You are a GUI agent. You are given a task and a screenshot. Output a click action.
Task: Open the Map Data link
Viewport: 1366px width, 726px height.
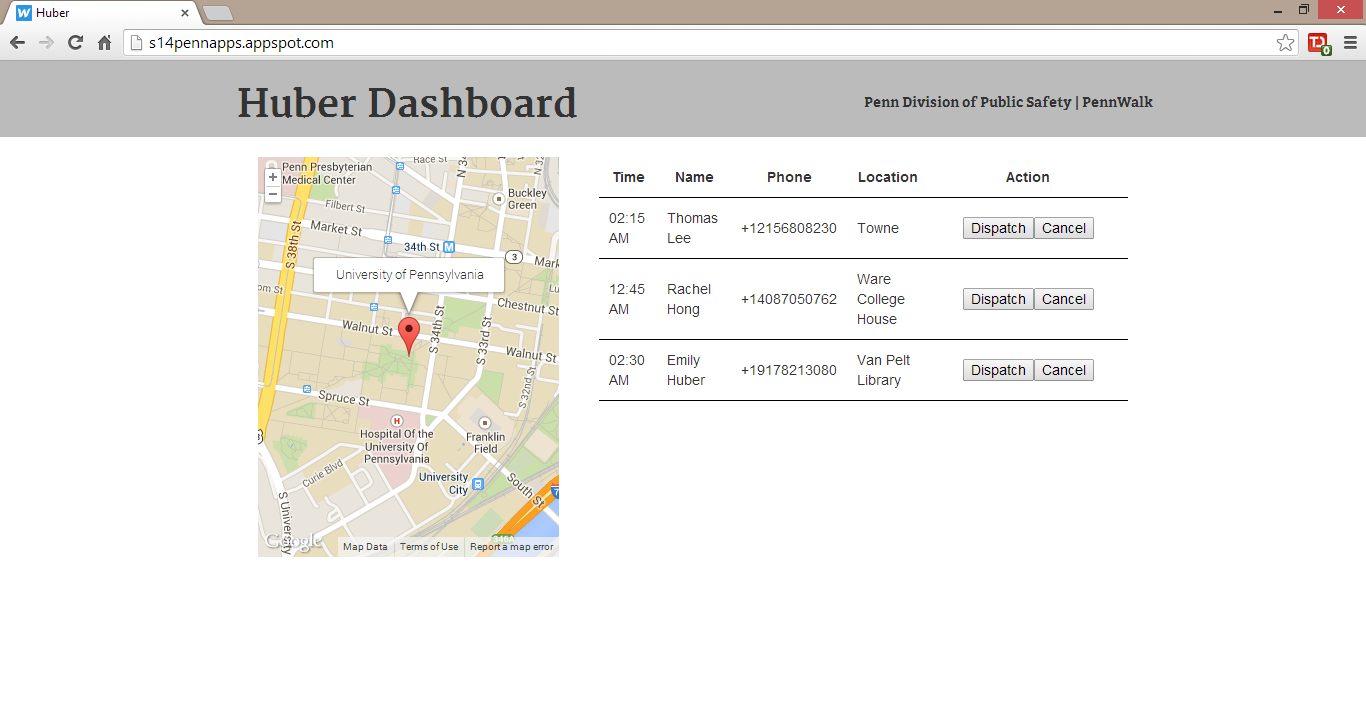tap(365, 547)
